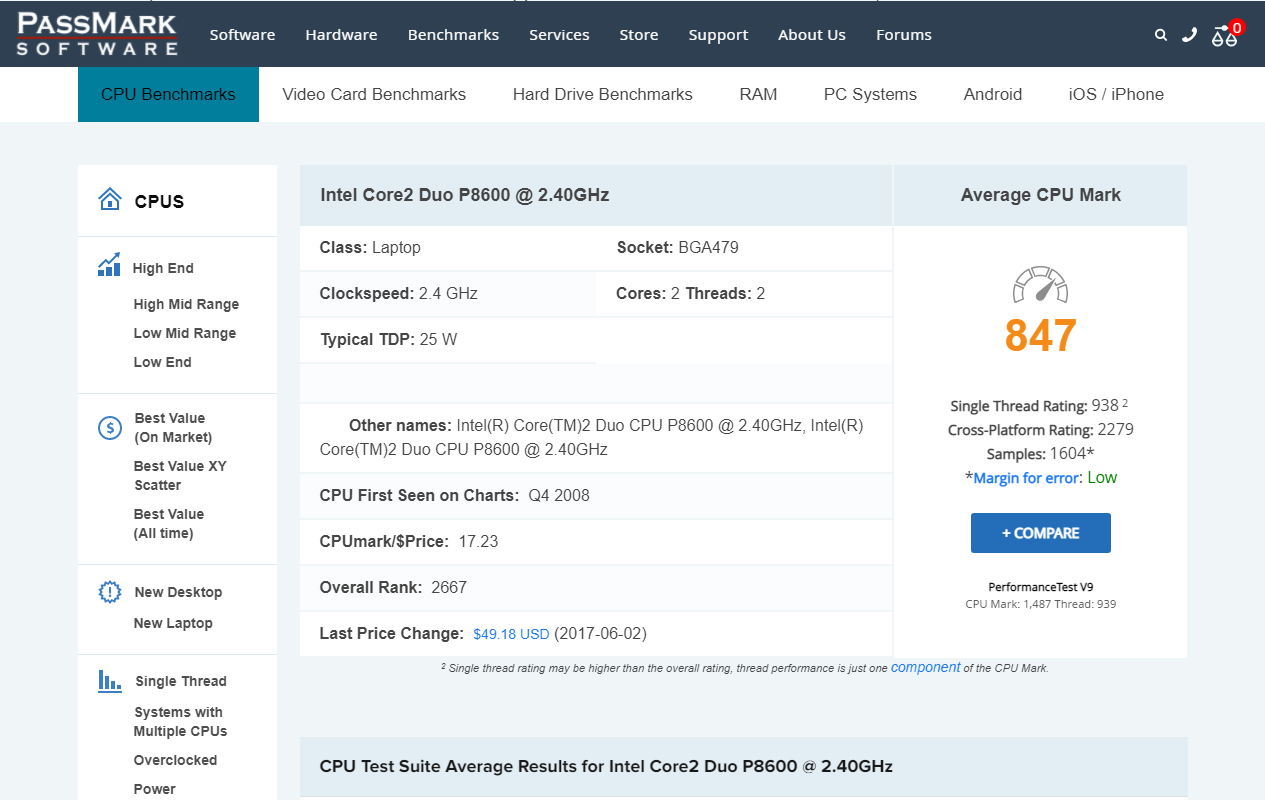The height and width of the screenshot is (800, 1265).
Task: Click the search magnifier icon in header
Action: [x=1160, y=35]
